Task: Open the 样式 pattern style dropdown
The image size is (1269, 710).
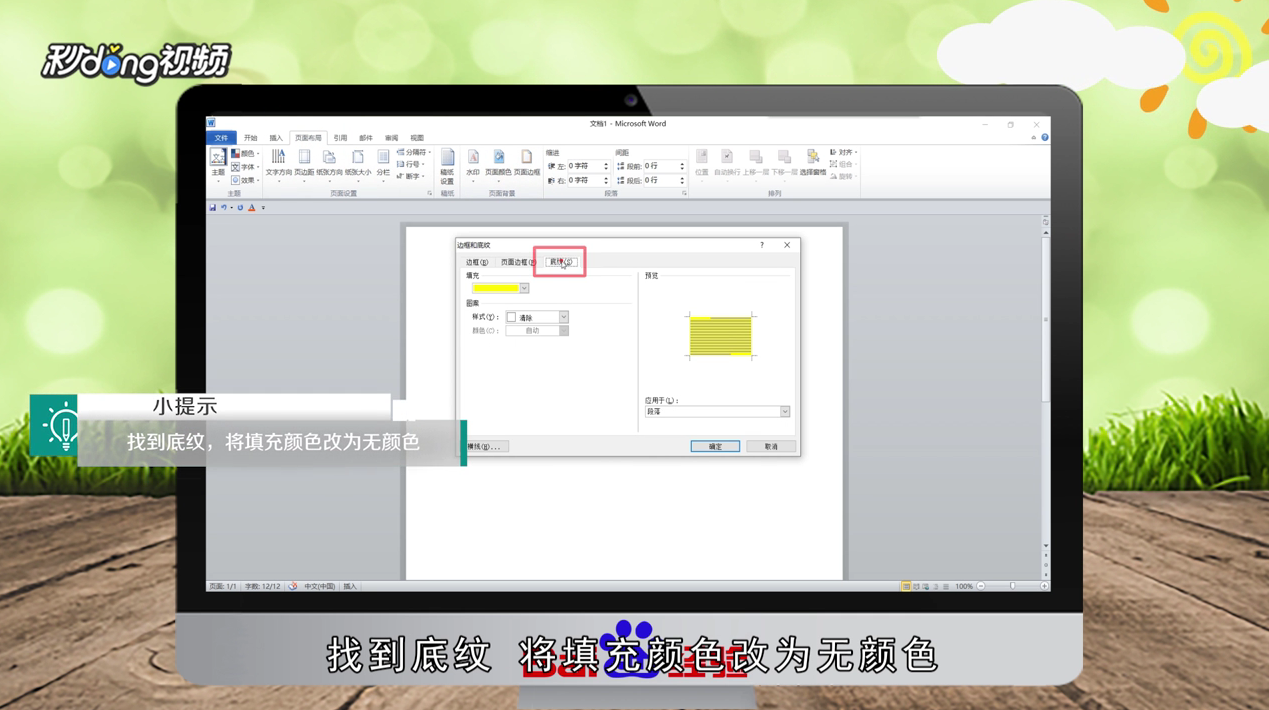Action: pos(564,317)
